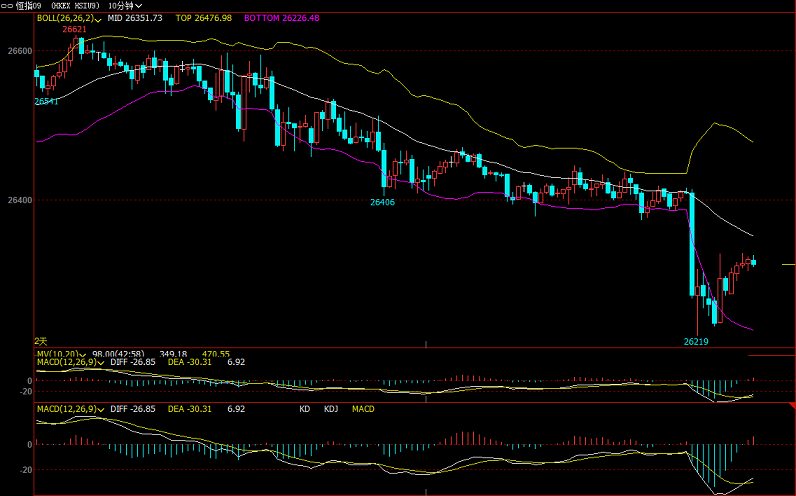This screenshot has height=496, width=796.
Task: Click the 26406 swing low label
Action: pyautogui.click(x=382, y=203)
